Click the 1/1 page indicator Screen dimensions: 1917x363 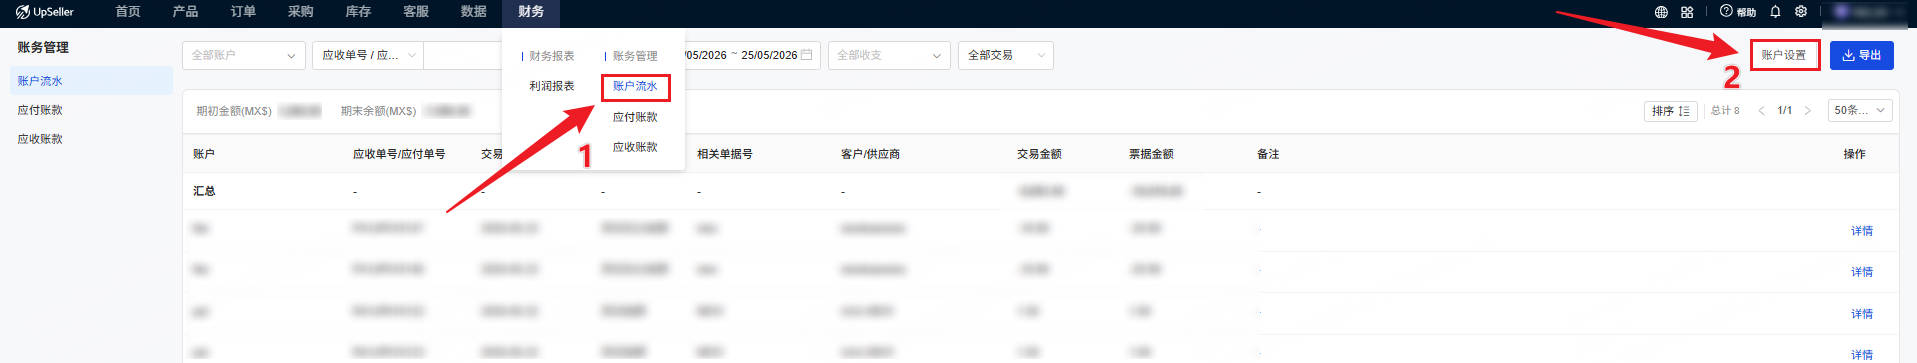(x=1784, y=111)
